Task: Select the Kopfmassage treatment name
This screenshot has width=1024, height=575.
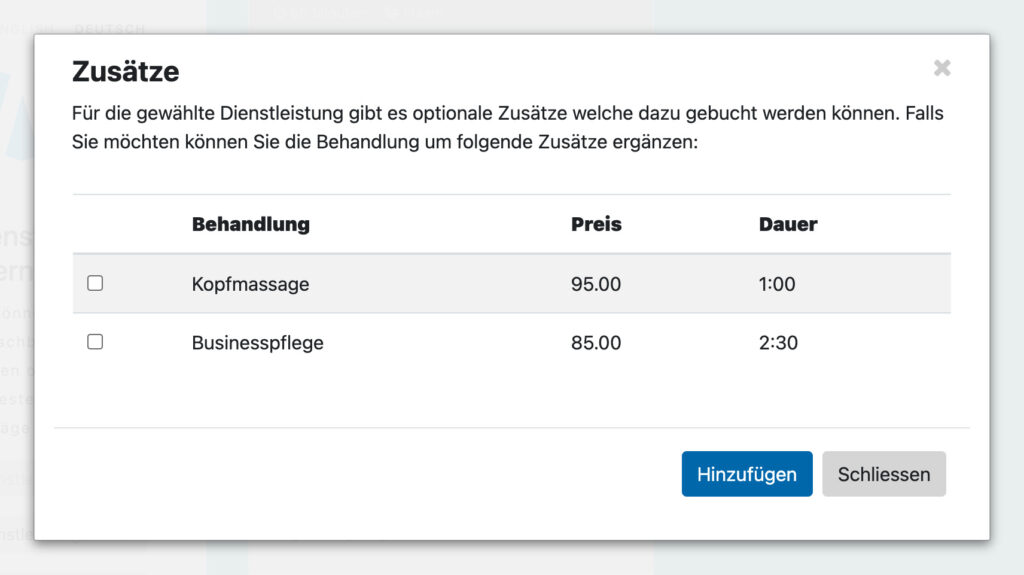Action: coord(250,284)
